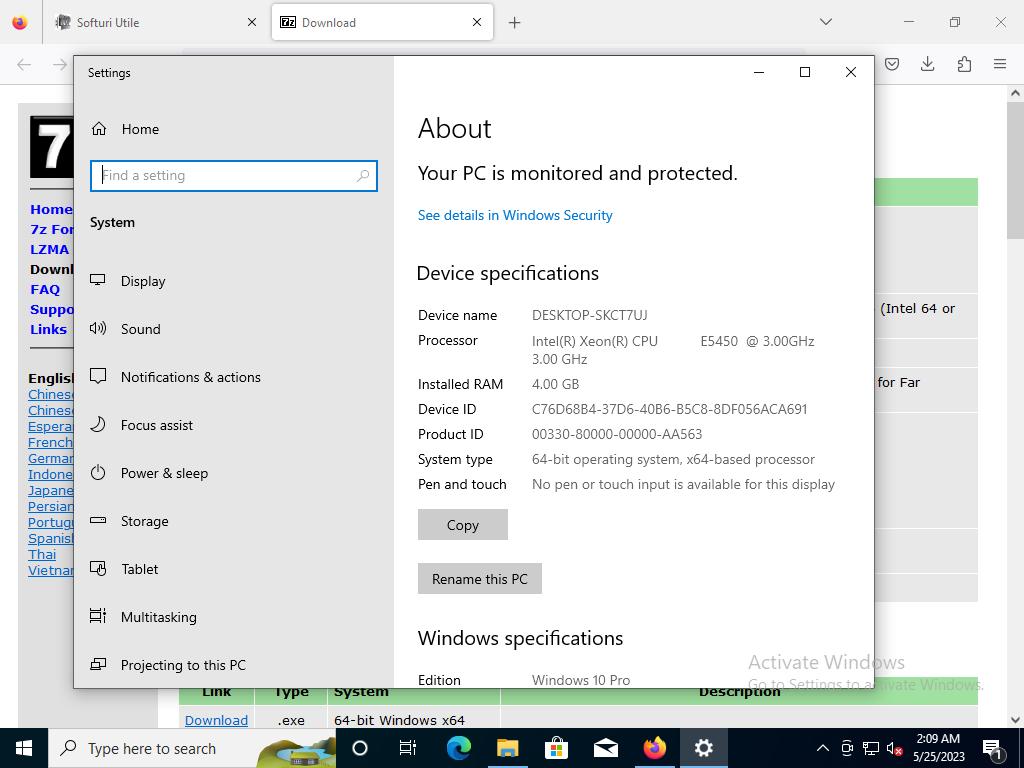Click the Copy device specifications button
This screenshot has width=1024, height=768.
pos(462,525)
